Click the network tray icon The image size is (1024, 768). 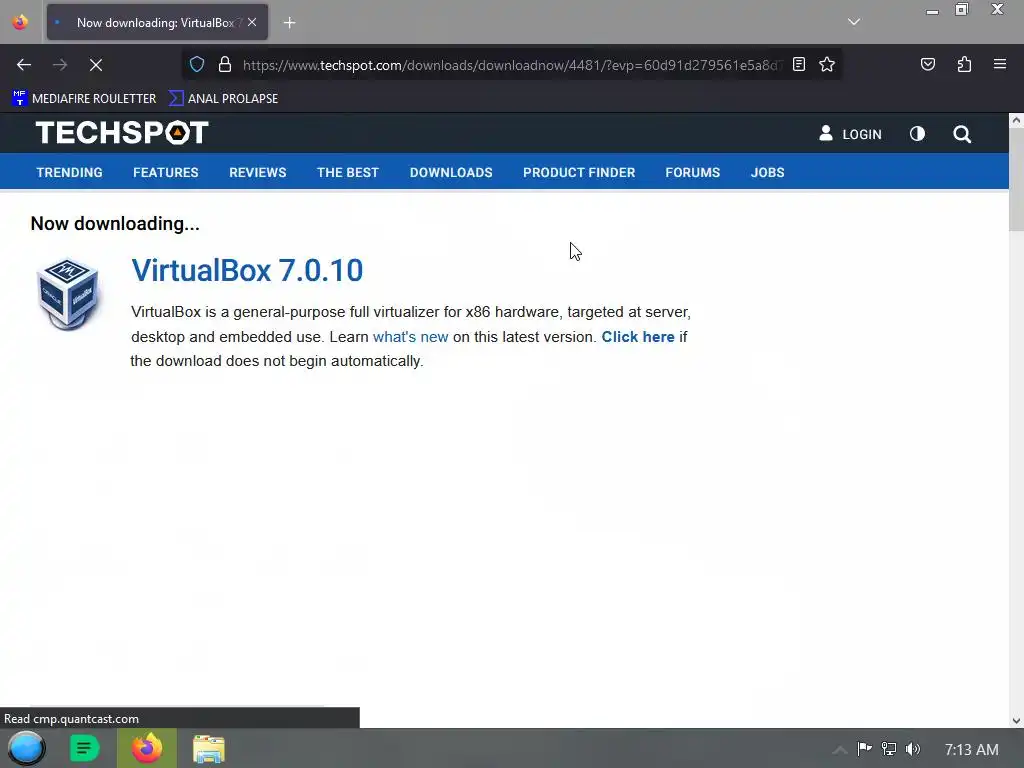pos(889,748)
